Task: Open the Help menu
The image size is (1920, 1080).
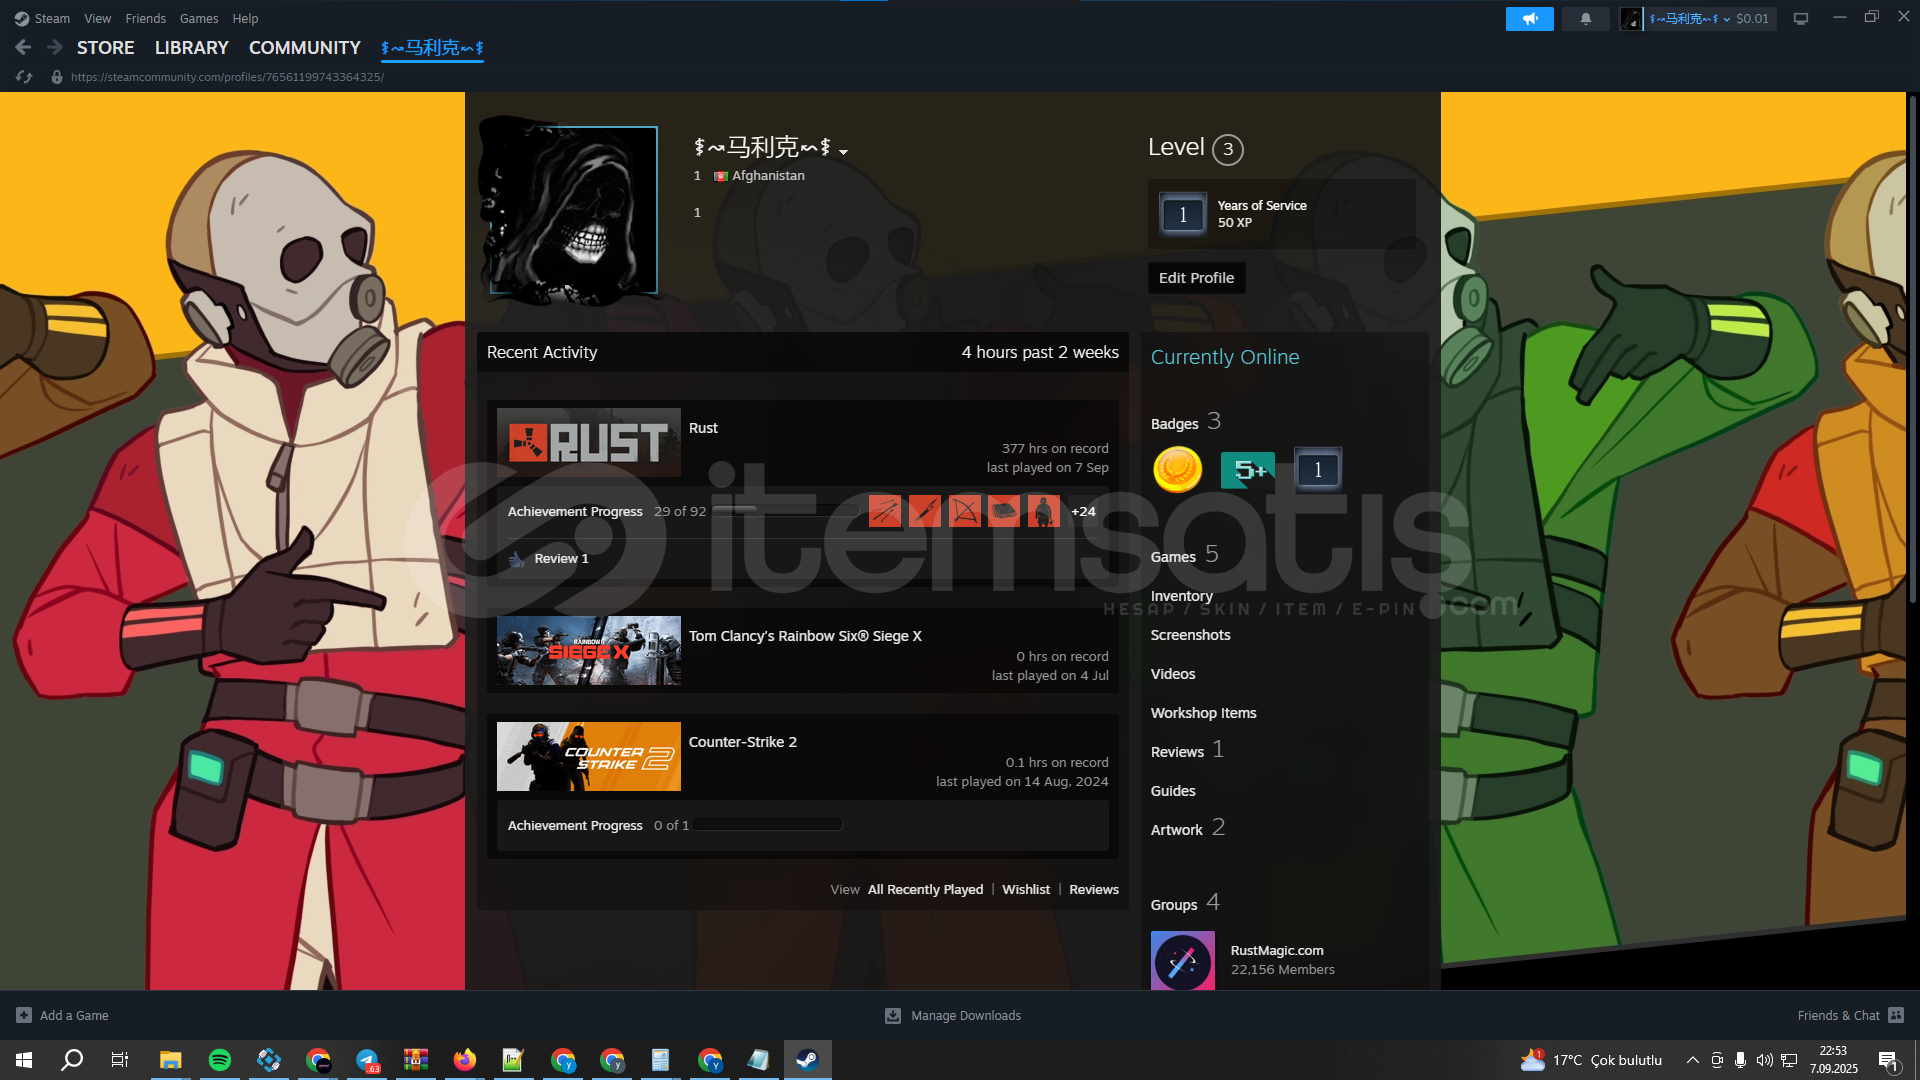Action: 245,18
